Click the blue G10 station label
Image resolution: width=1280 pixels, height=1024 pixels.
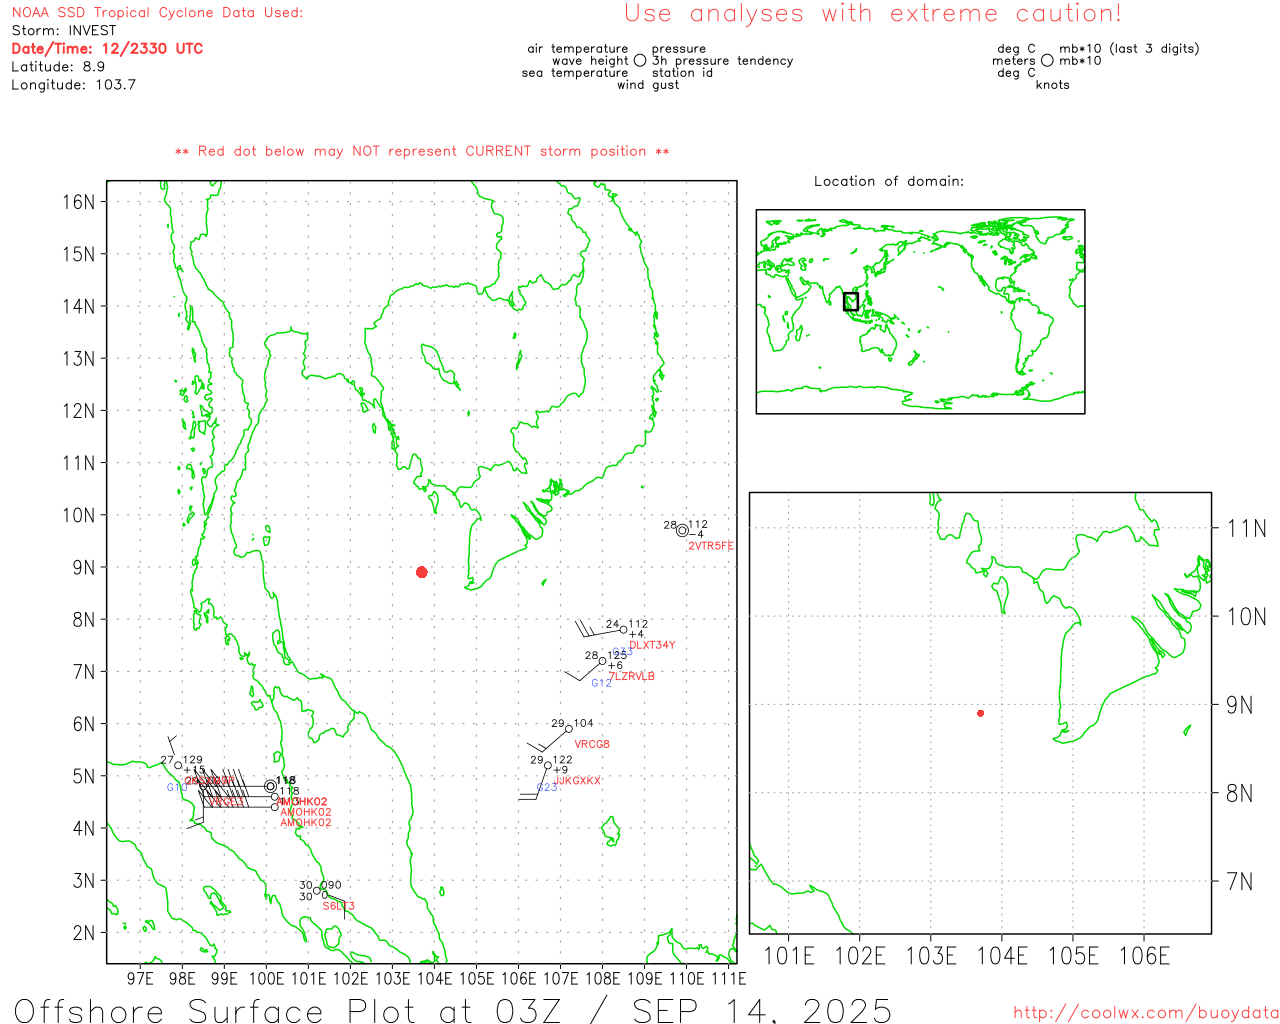(177, 787)
